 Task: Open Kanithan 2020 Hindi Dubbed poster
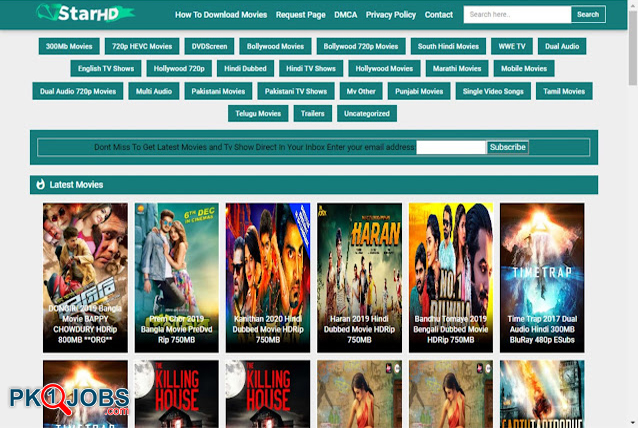tap(268, 278)
